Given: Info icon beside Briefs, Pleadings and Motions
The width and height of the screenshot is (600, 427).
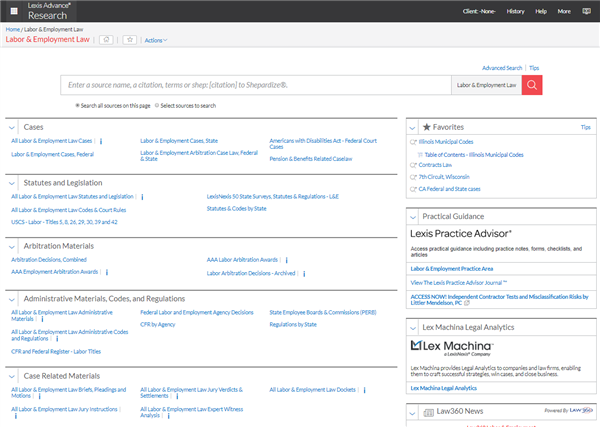Looking at the screenshot, I should pos(39,396).
